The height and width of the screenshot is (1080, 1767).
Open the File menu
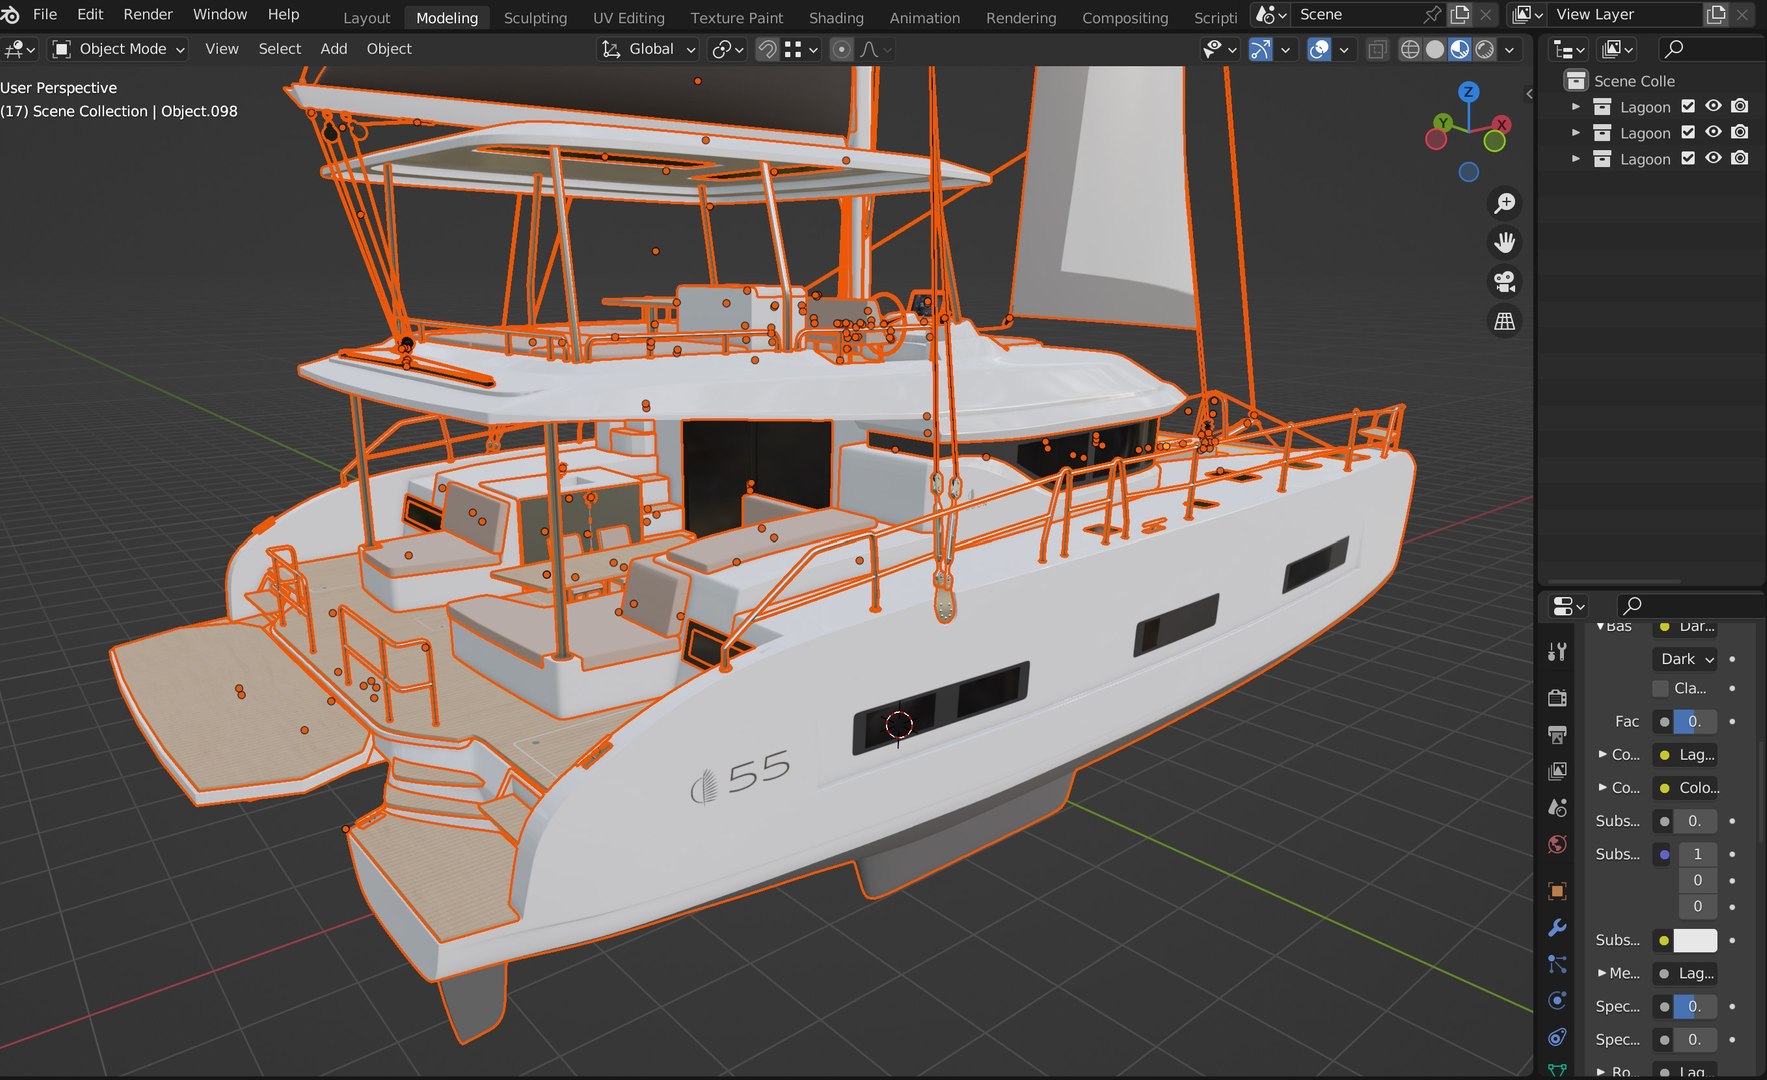pyautogui.click(x=45, y=14)
